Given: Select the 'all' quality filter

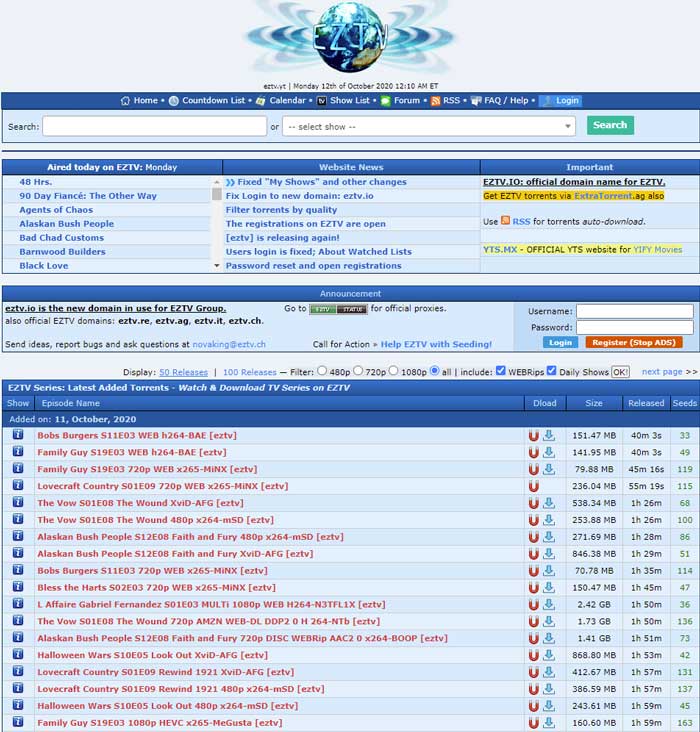Looking at the screenshot, I should (435, 371).
